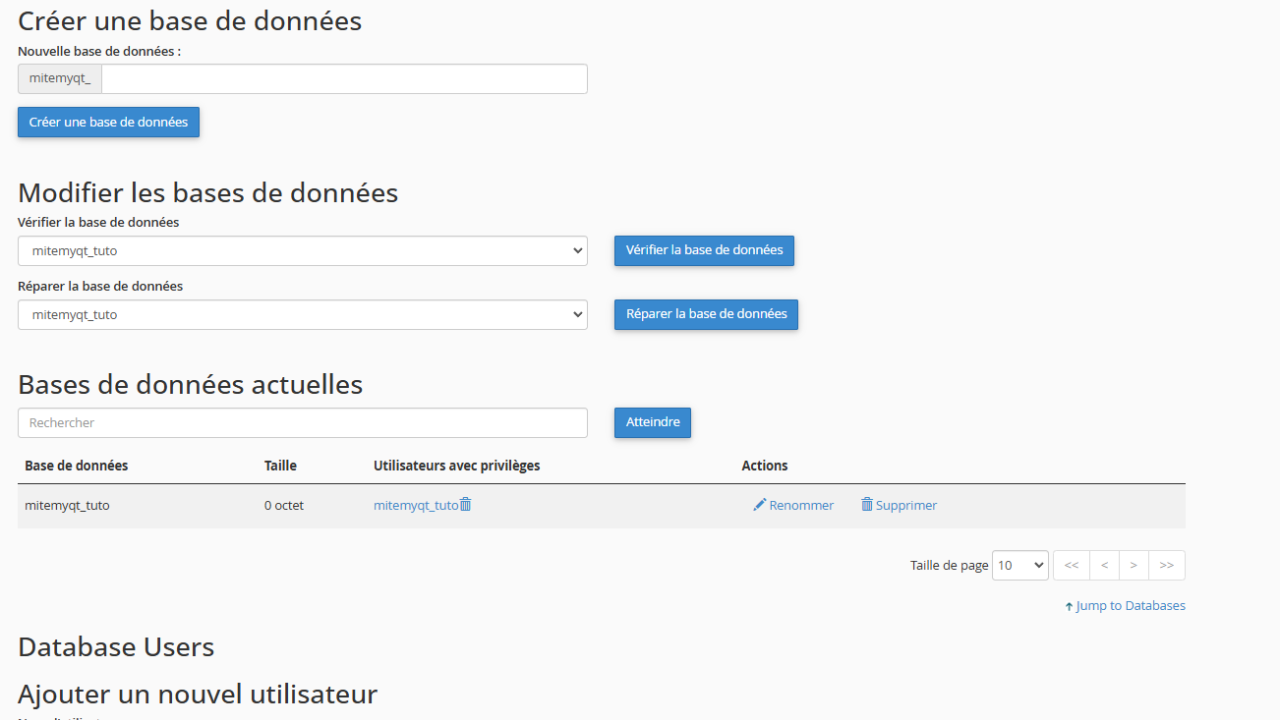
Task: Open the mitemyqt_tuto user privileges link
Action: coord(416,505)
